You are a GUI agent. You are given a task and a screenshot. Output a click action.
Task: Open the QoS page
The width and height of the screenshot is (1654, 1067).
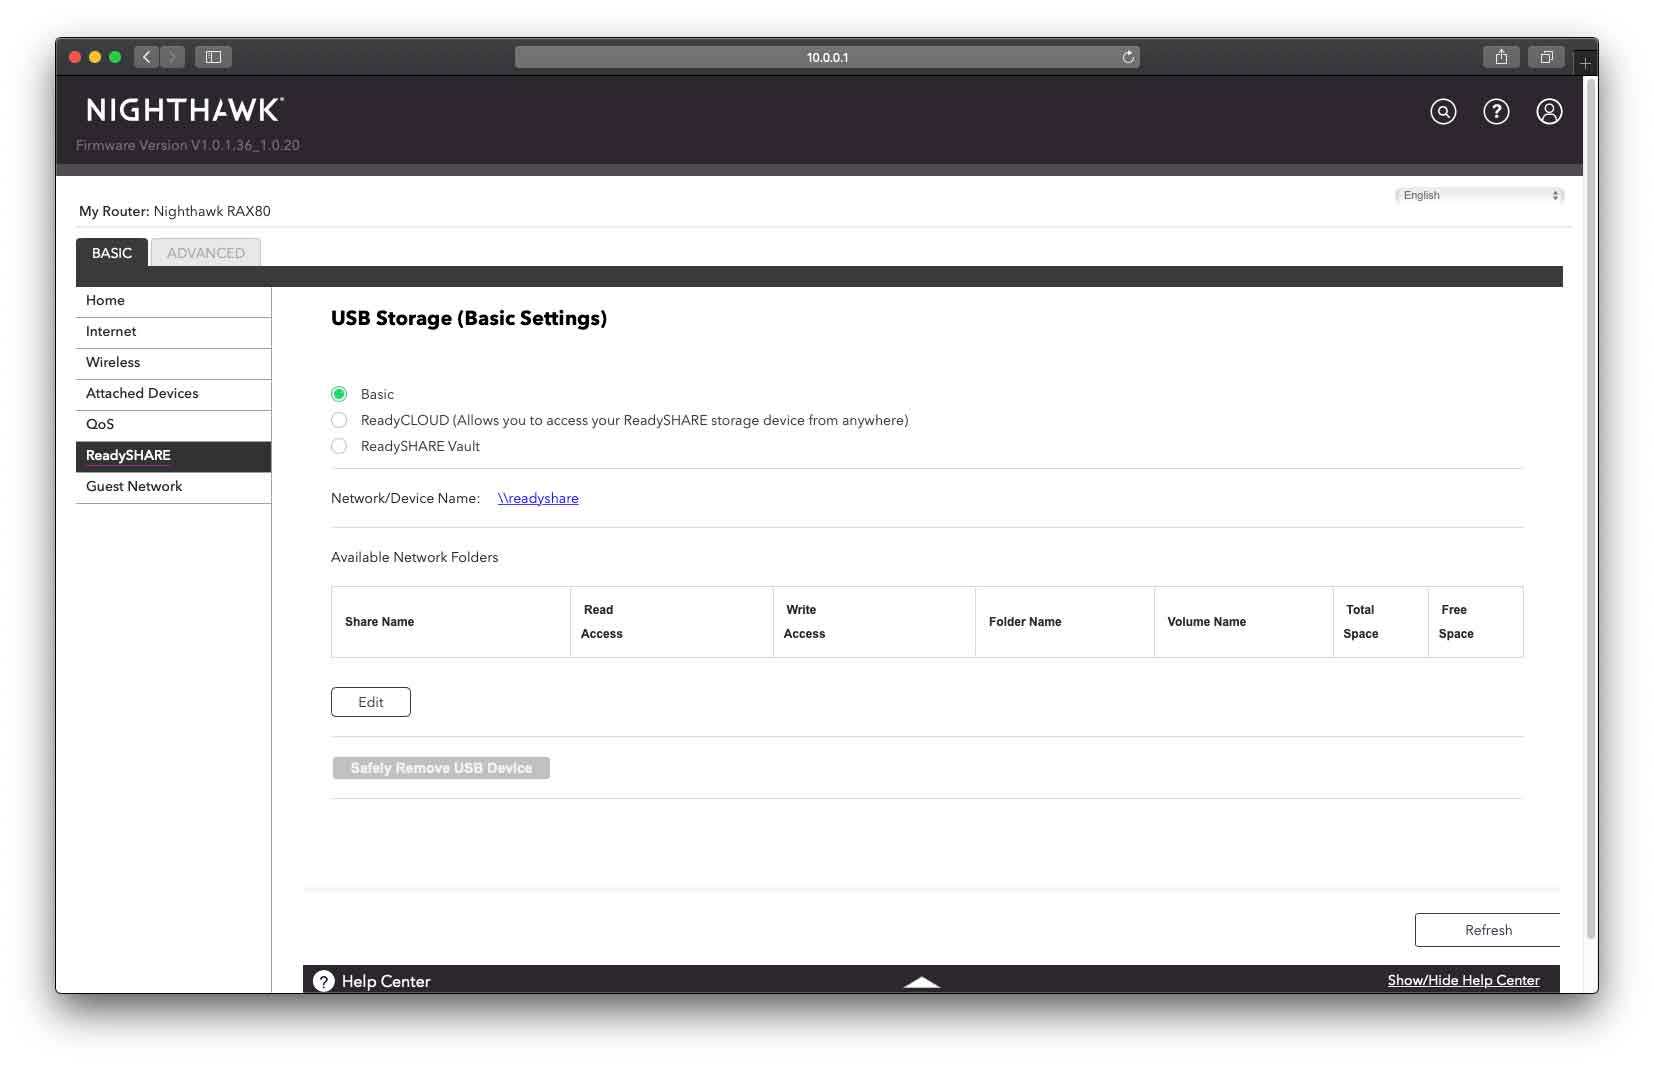tap(173, 425)
